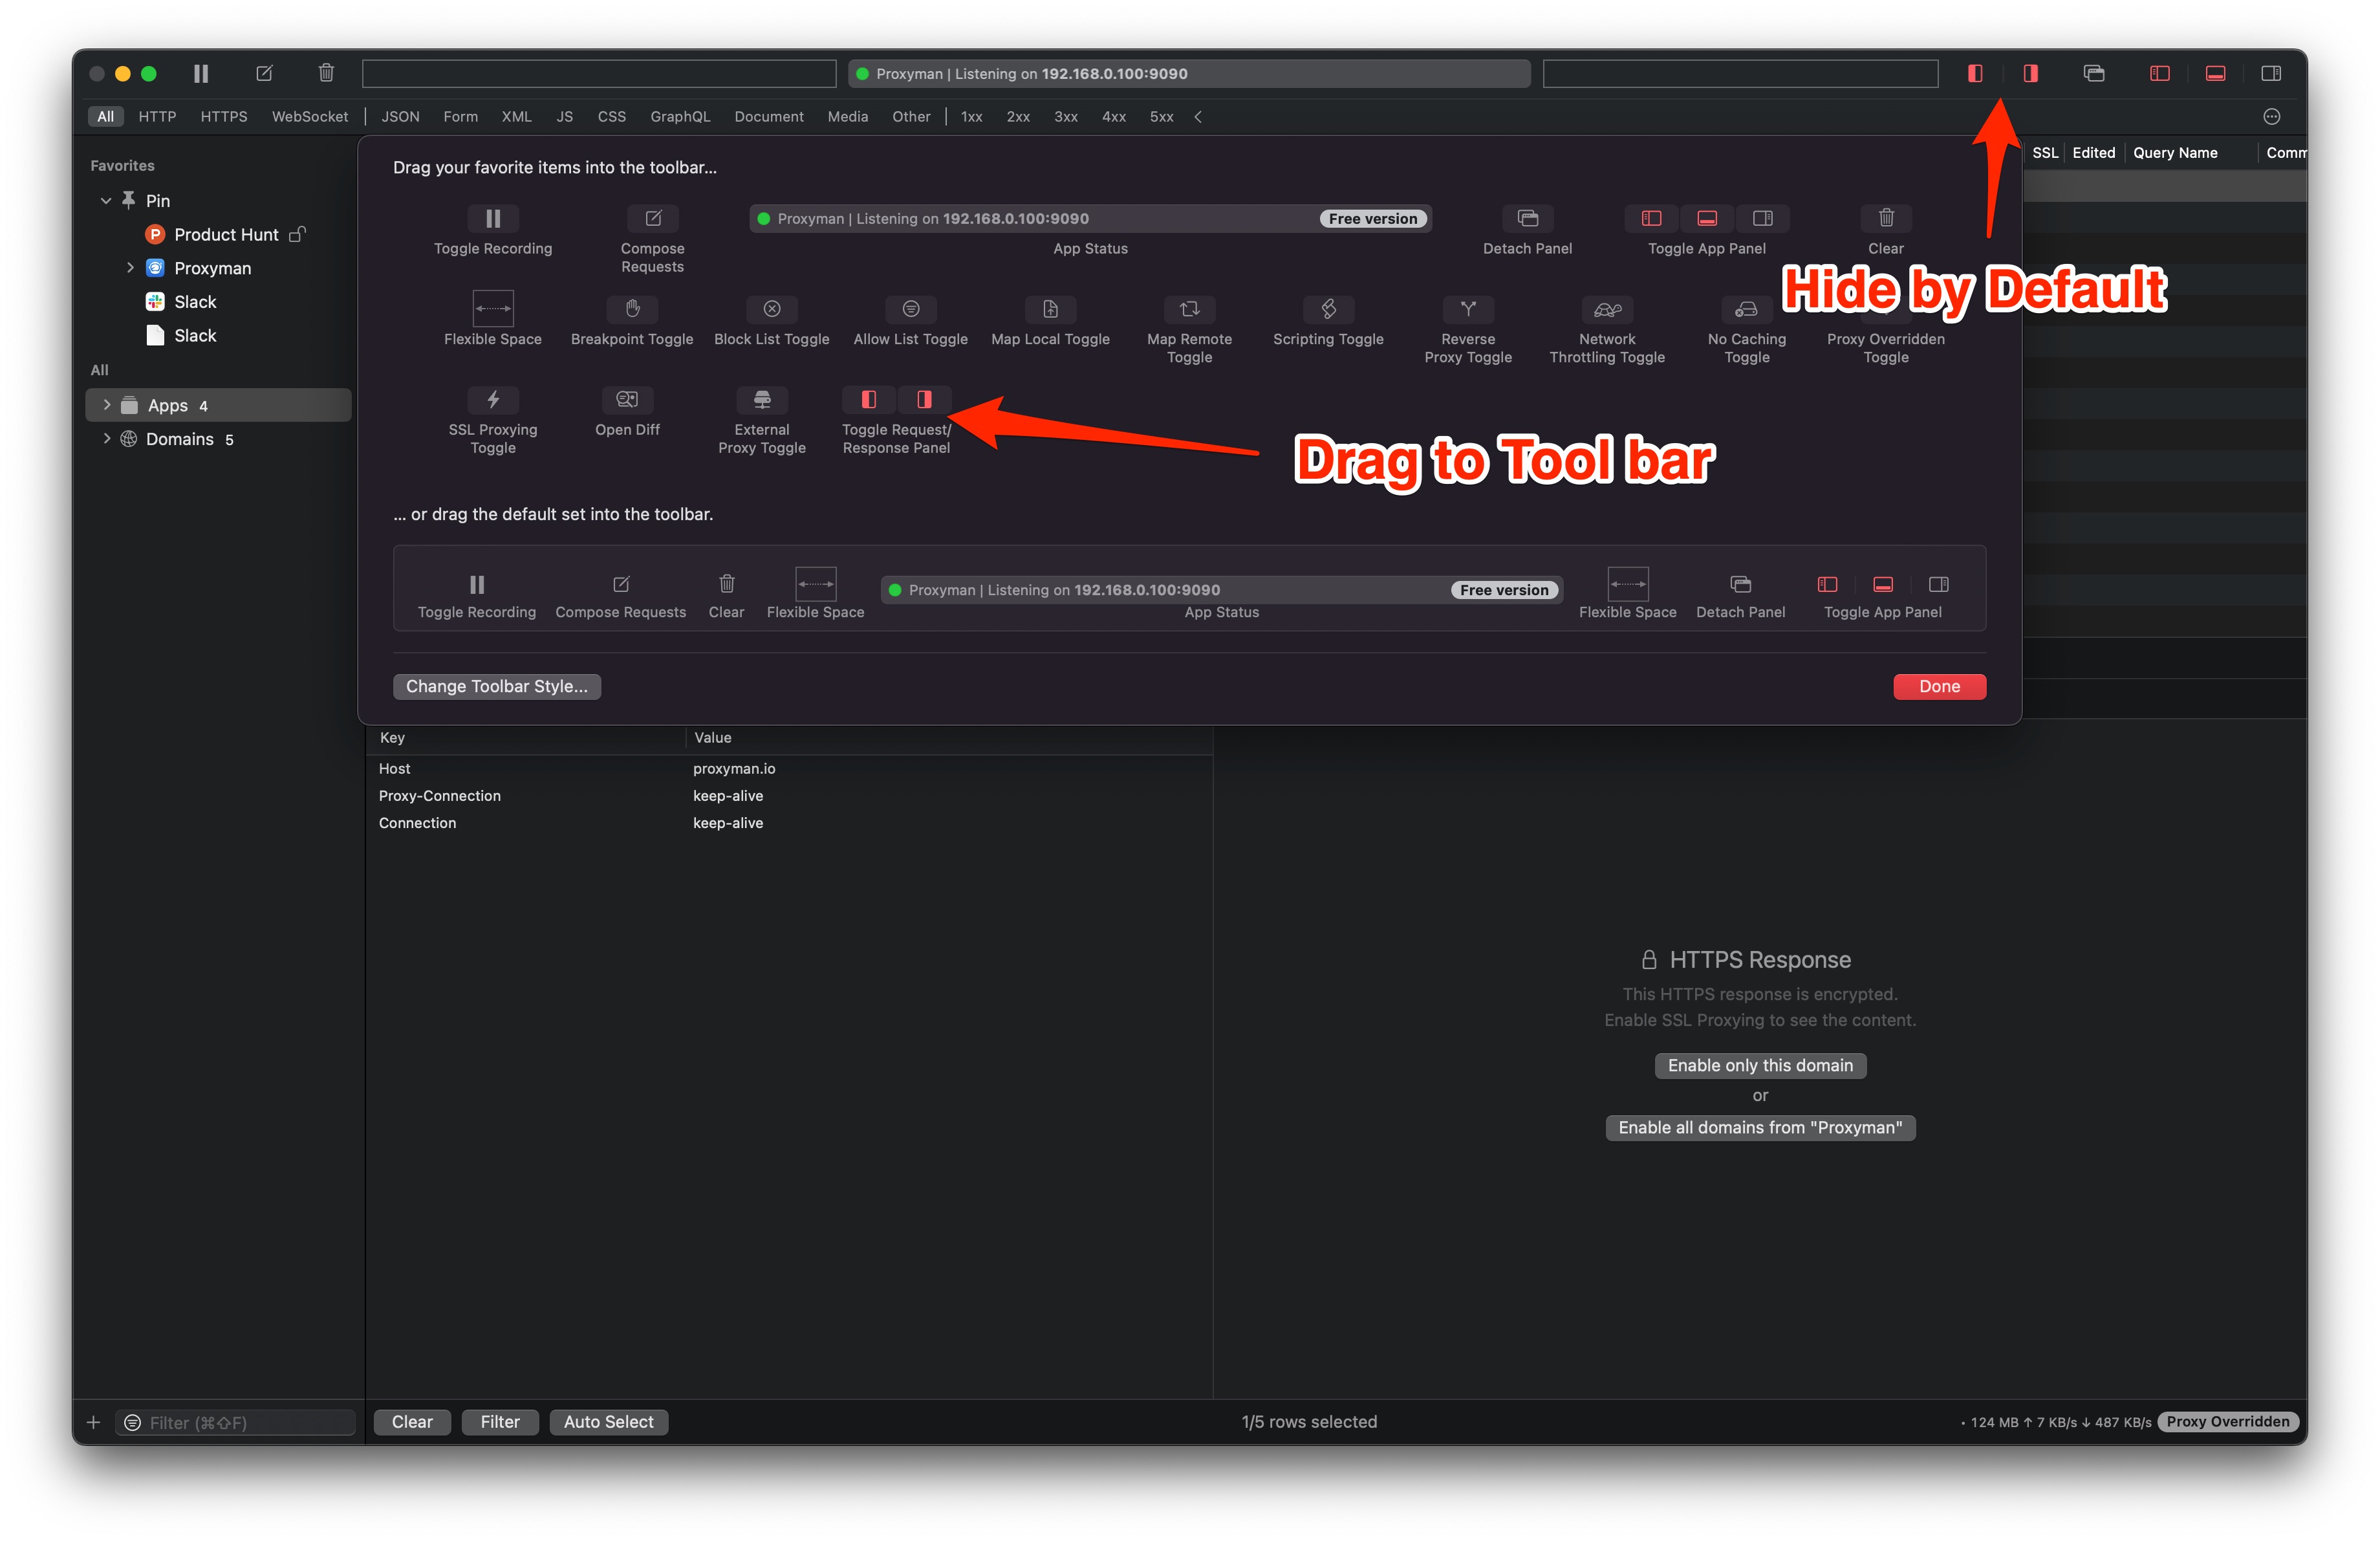This screenshot has height=1541, width=2380.
Task: Click Change Toolbar Style button
Action: coord(496,686)
